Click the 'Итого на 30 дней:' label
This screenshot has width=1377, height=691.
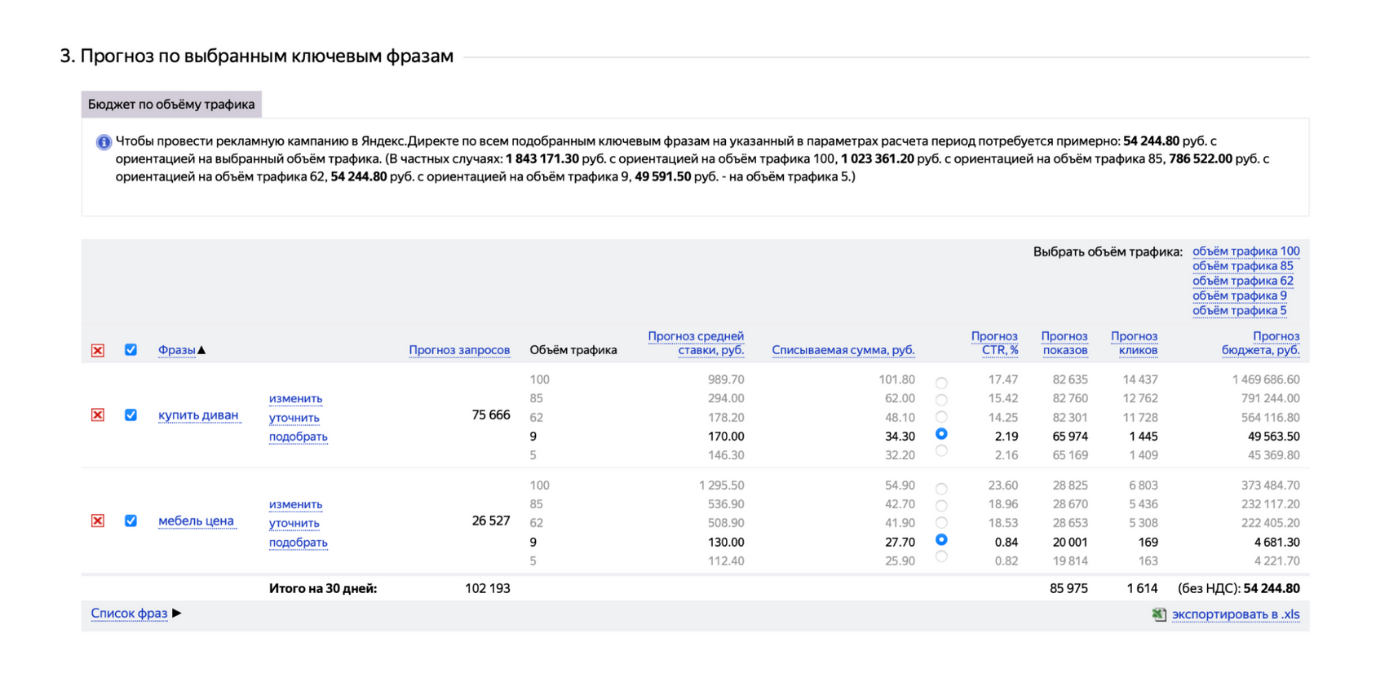[323, 588]
